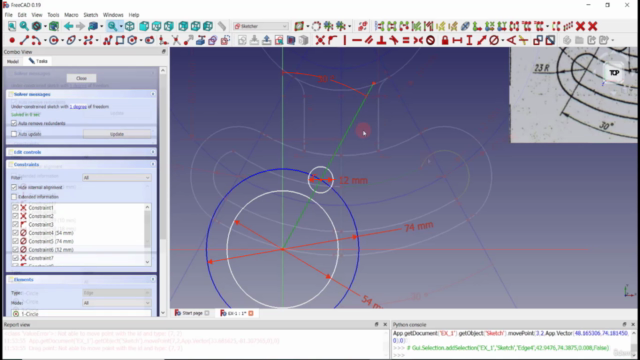Toggle Auto remove redundants checkbox
The height and width of the screenshot is (360, 640).
coord(14,123)
